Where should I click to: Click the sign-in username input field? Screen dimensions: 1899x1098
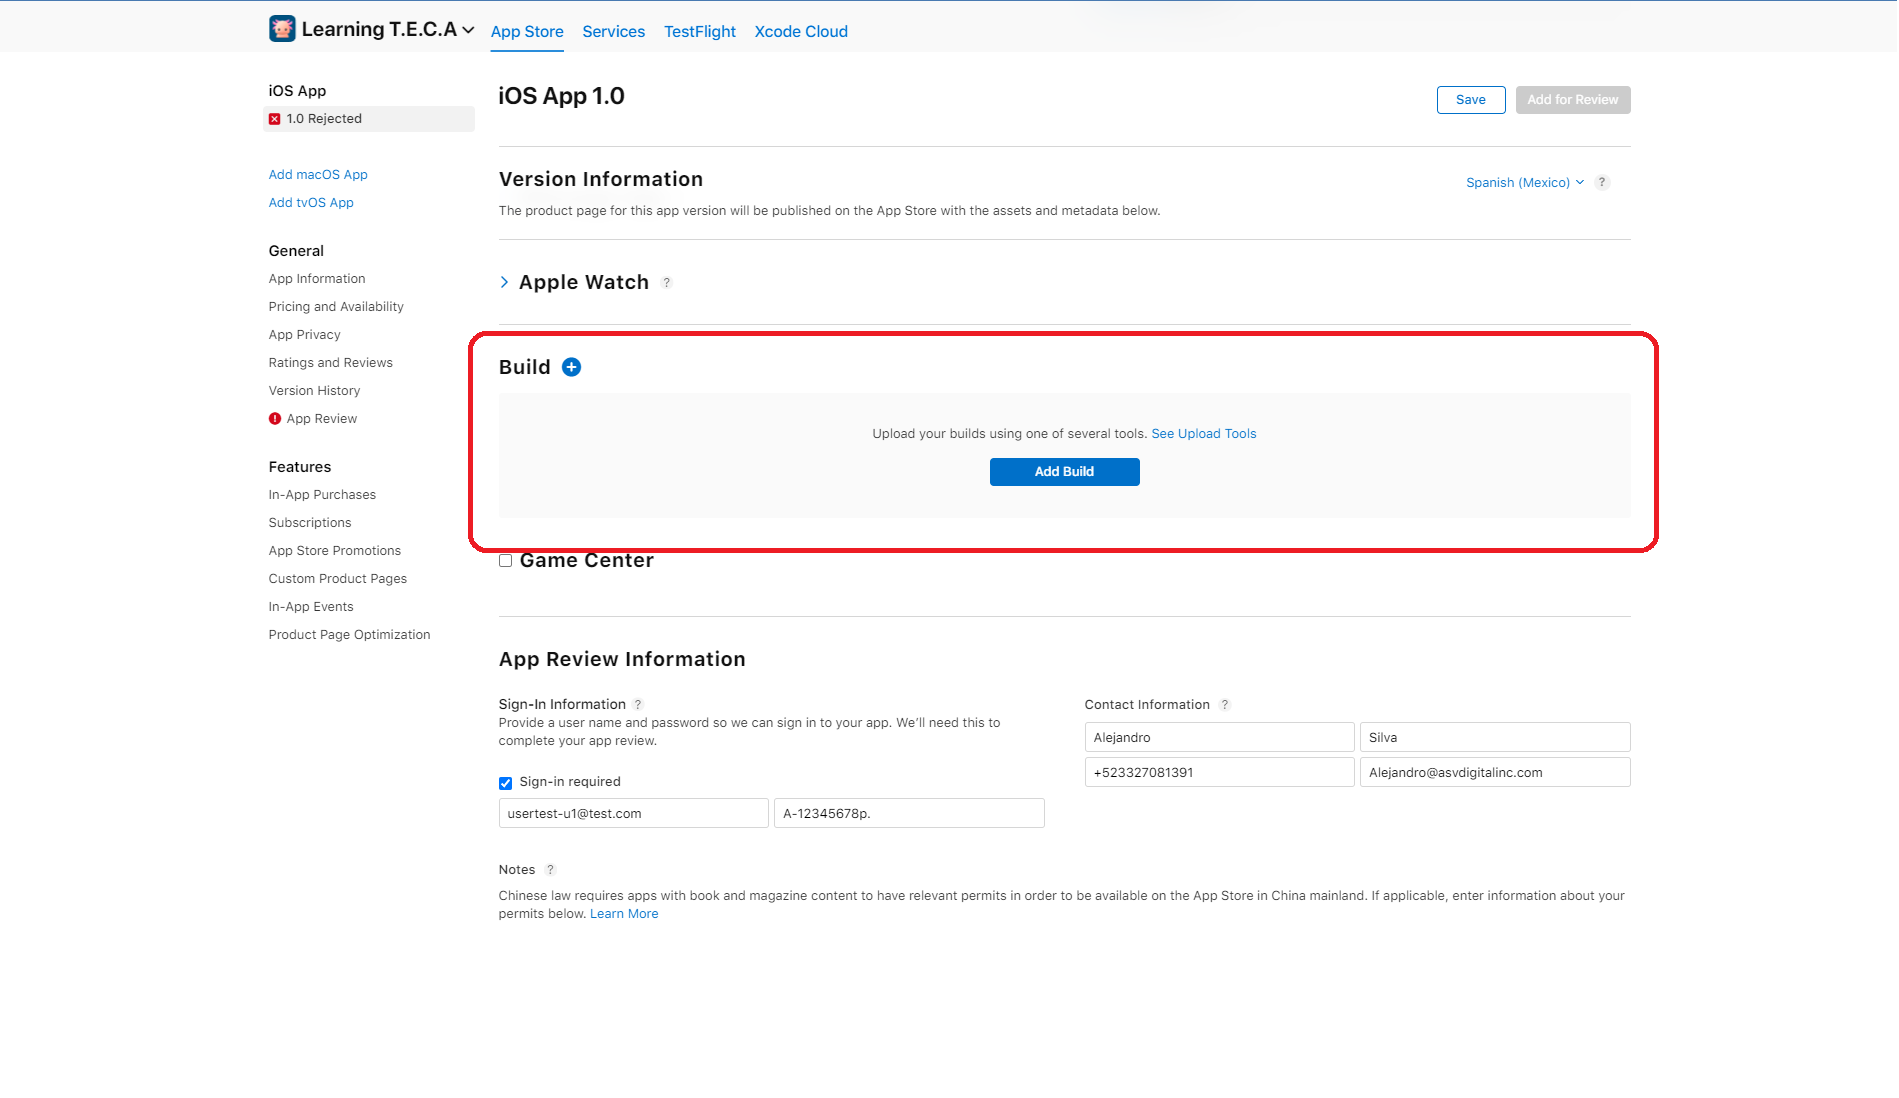tap(633, 814)
